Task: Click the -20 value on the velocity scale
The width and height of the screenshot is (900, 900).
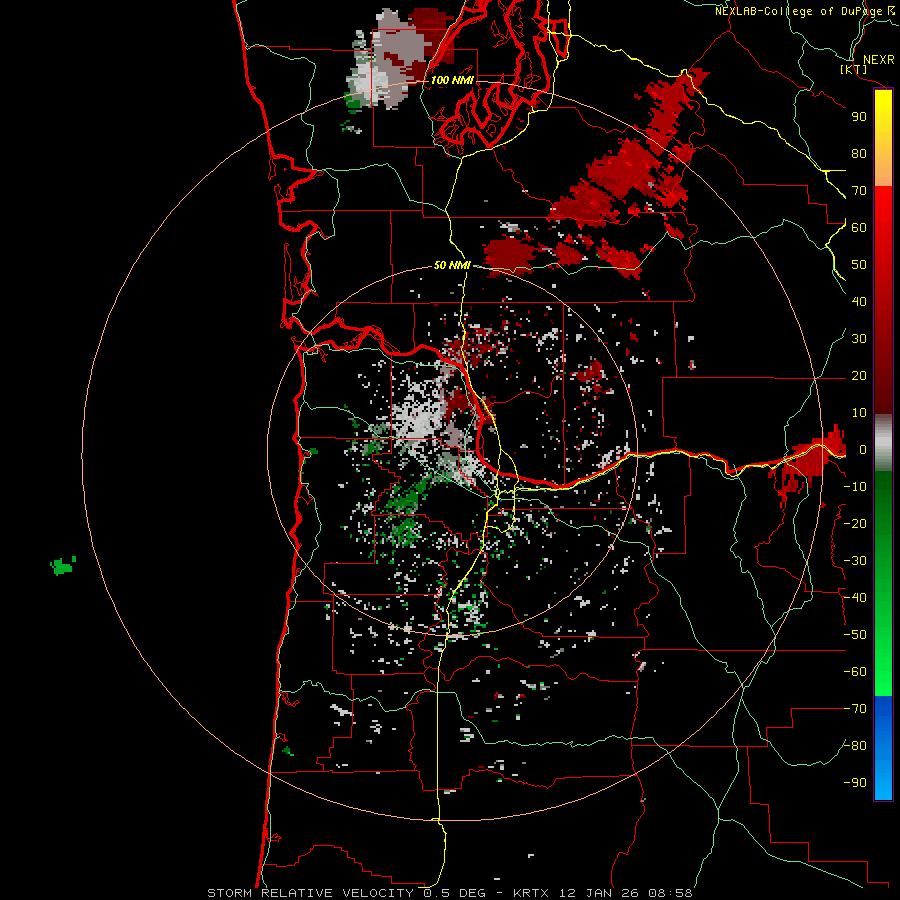Action: click(x=855, y=524)
